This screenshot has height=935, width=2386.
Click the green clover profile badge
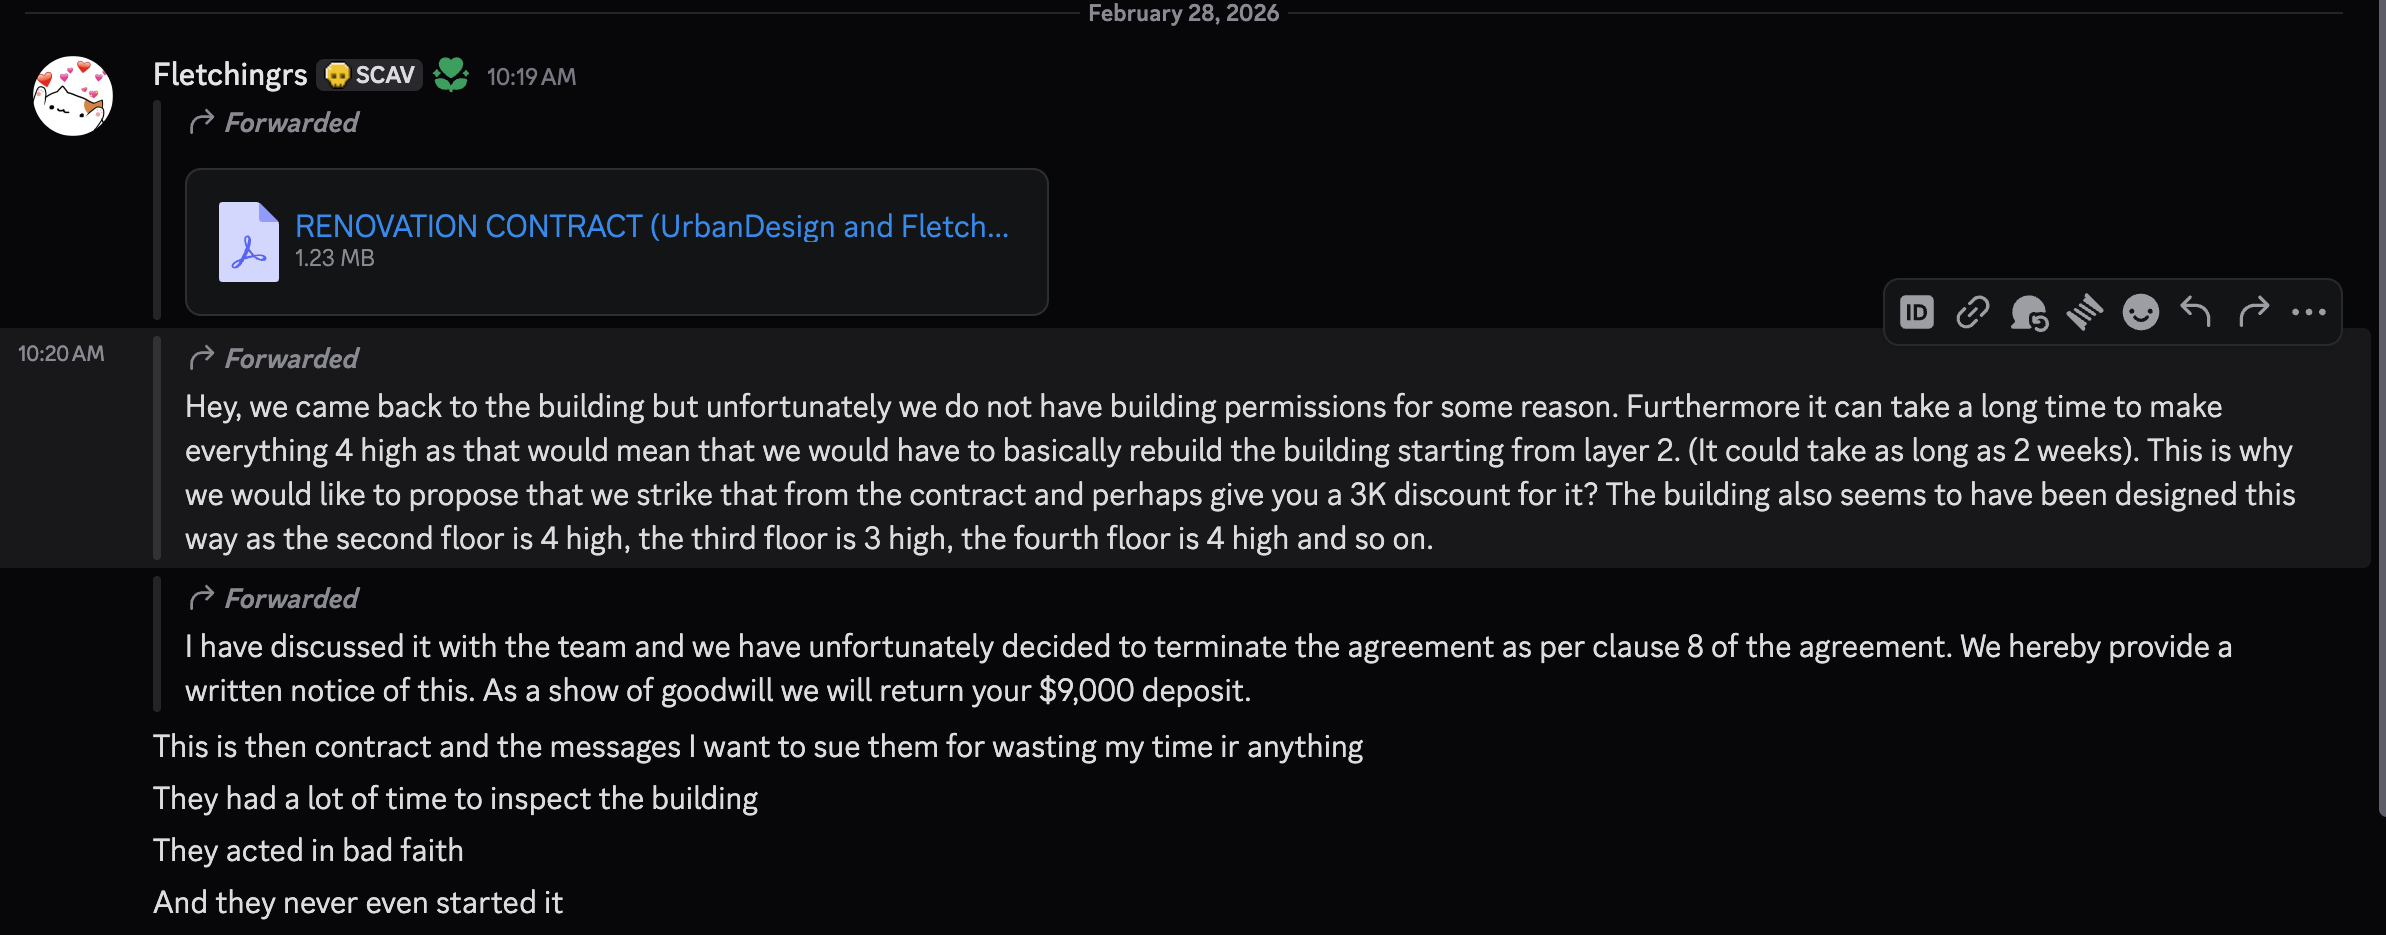point(452,74)
